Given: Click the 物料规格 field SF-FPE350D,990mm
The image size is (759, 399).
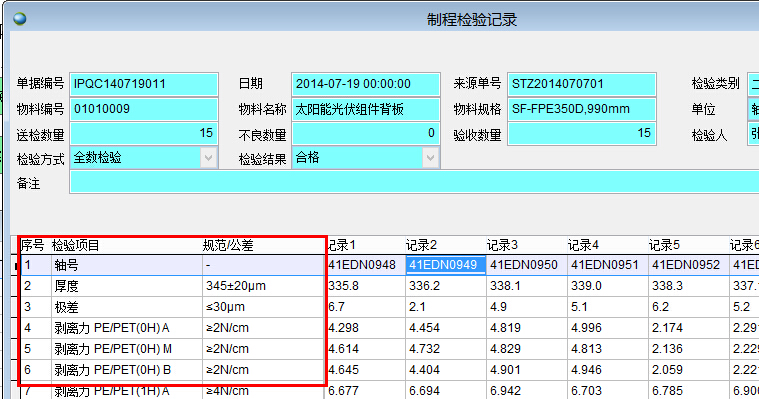Looking at the screenshot, I should [581, 109].
